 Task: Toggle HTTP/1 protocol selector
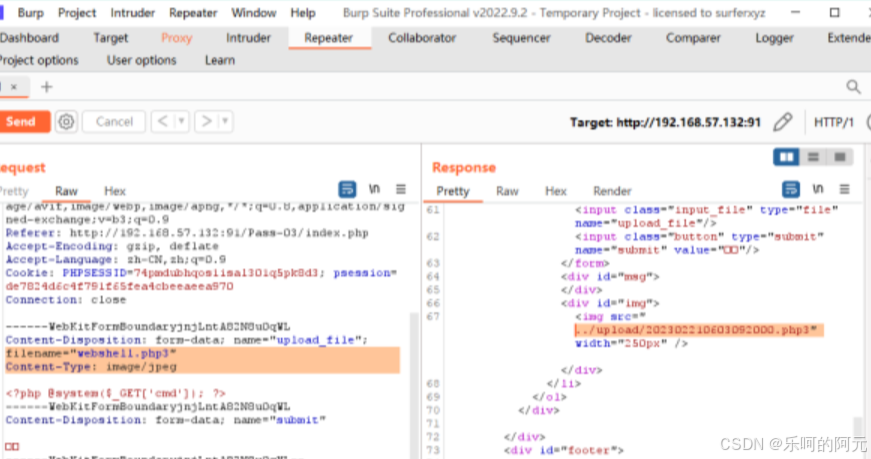tap(833, 122)
